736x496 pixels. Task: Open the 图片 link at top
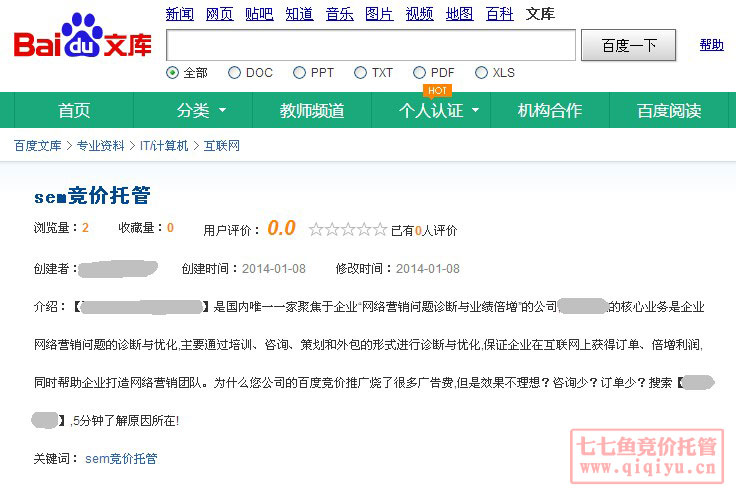tap(379, 14)
